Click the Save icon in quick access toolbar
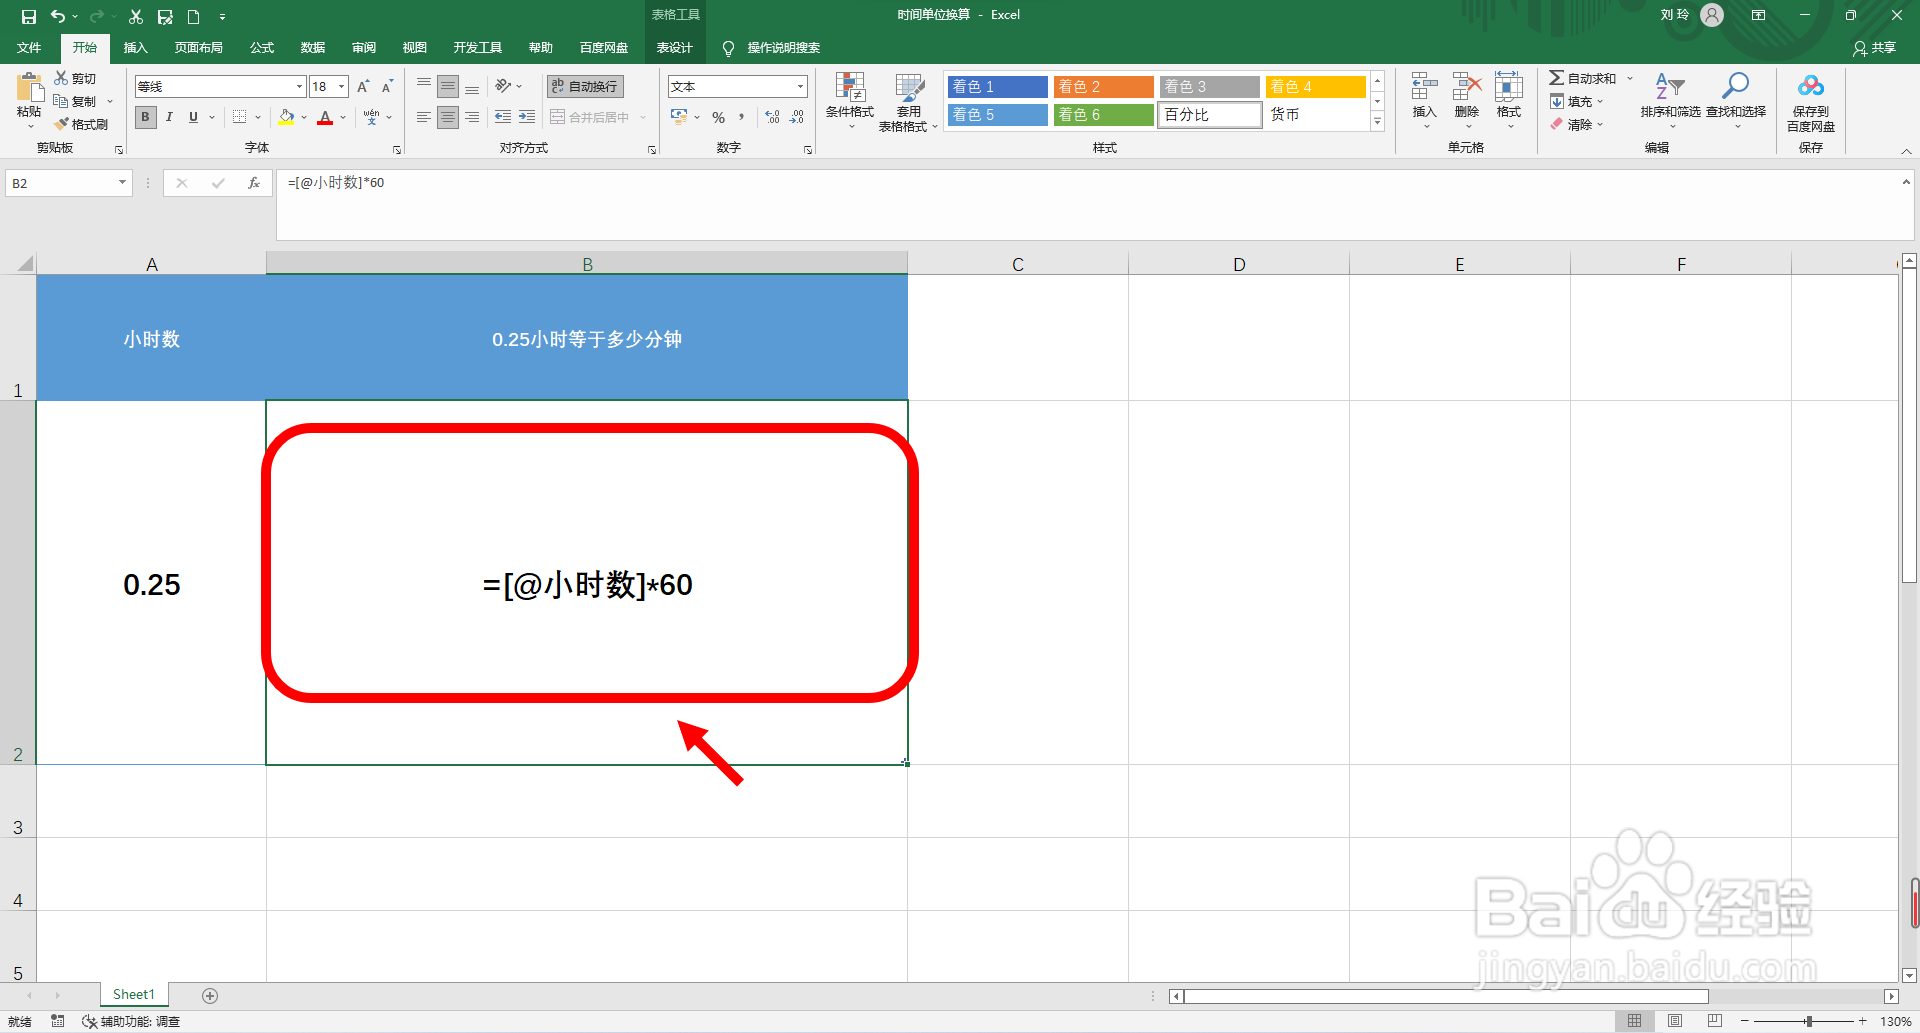Image resolution: width=1920 pixels, height=1033 pixels. (28, 16)
